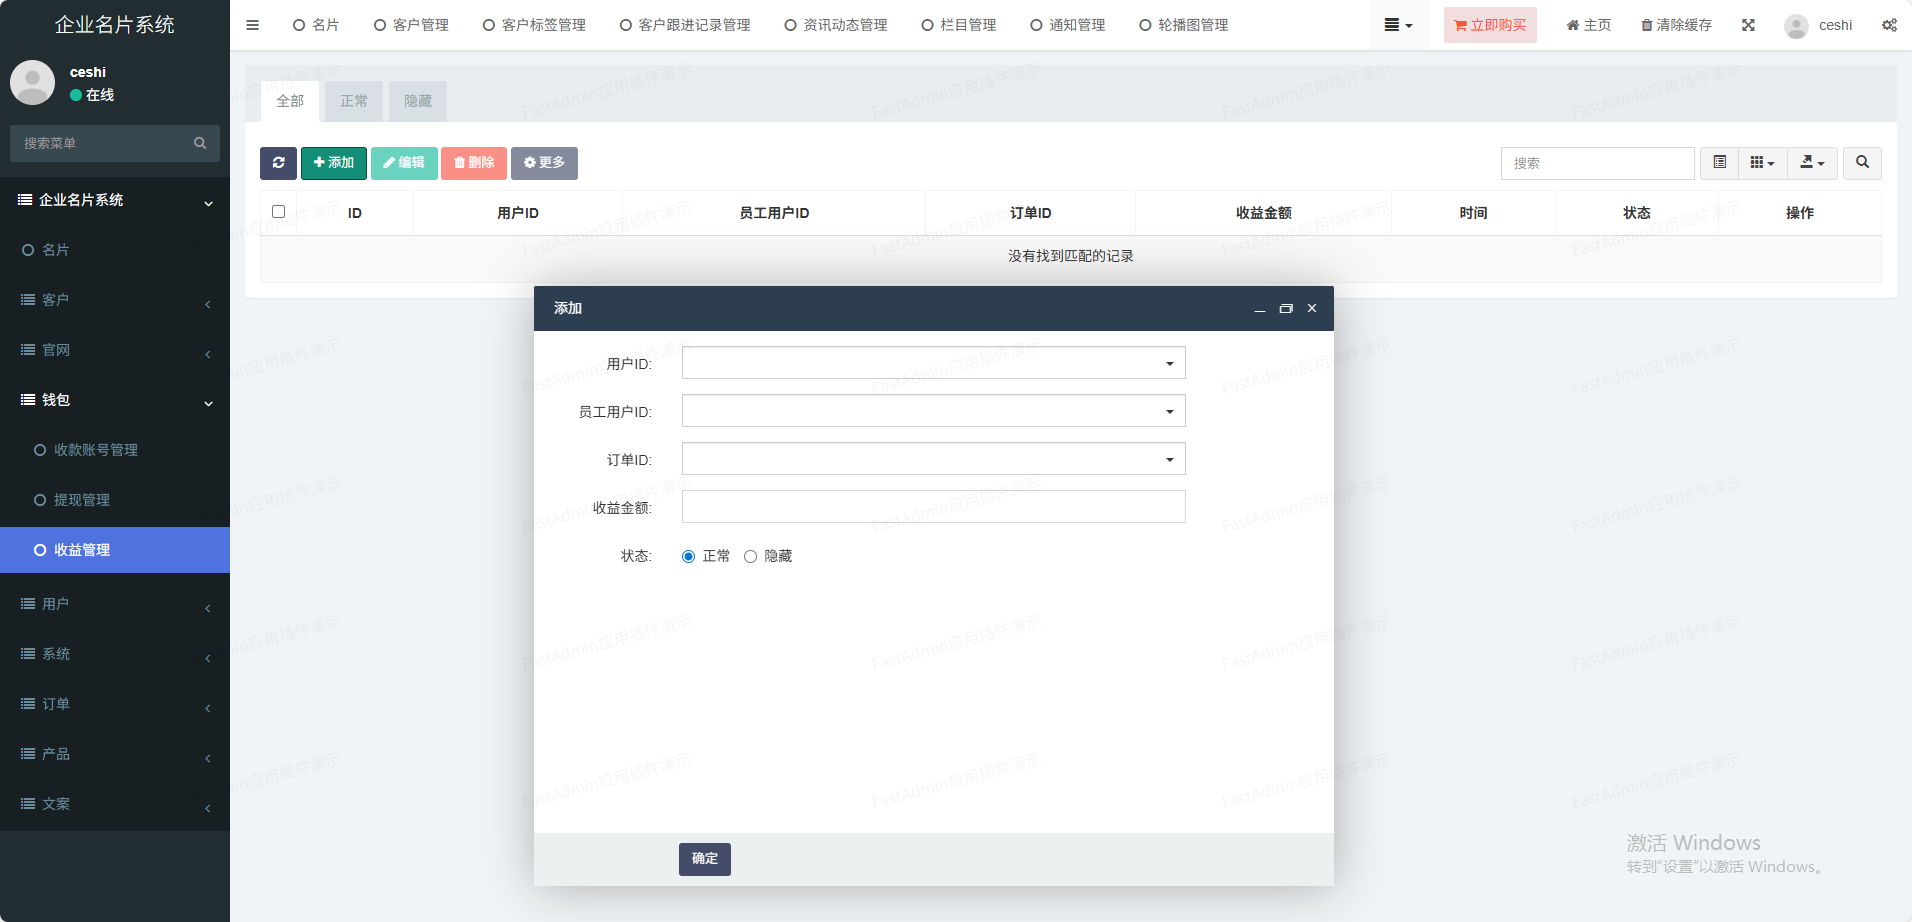Open the 用户ID dropdown
1912x922 pixels.
click(933, 363)
